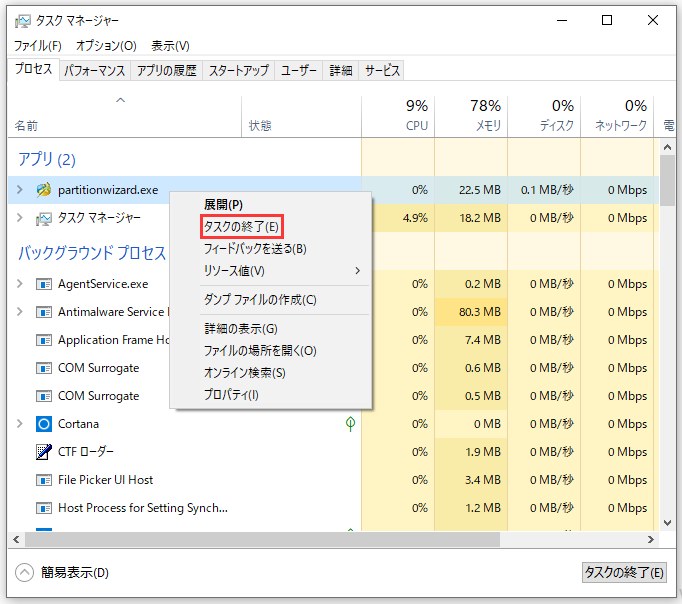The image size is (682, 604).
Task: Click the CTF ローダー pen icon
Action: (43, 451)
